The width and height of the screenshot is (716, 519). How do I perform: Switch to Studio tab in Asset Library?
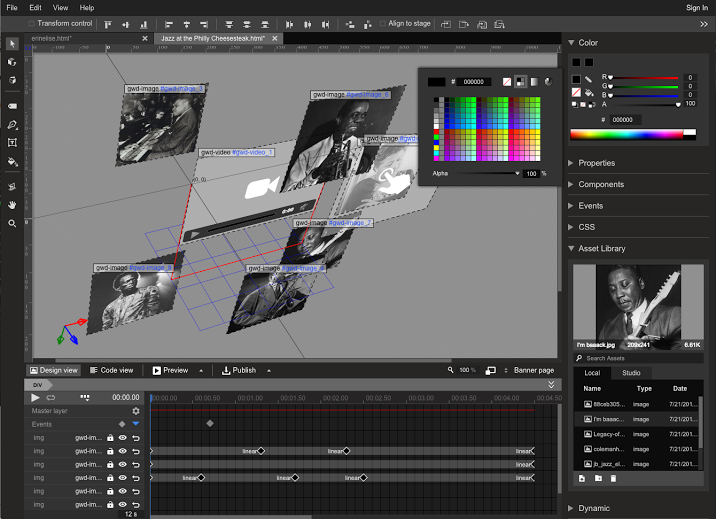coord(631,373)
